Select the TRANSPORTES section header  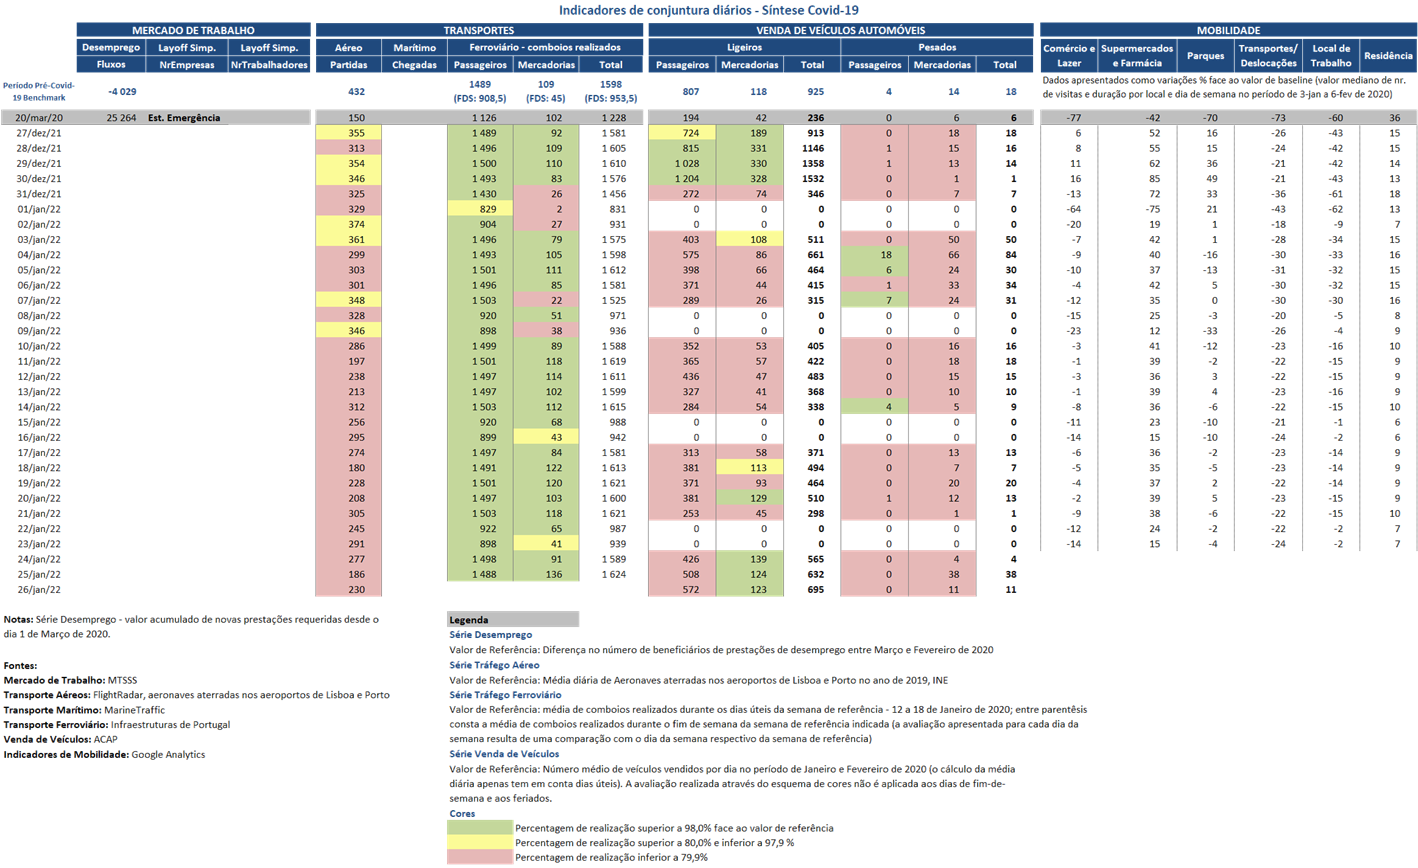(x=479, y=31)
